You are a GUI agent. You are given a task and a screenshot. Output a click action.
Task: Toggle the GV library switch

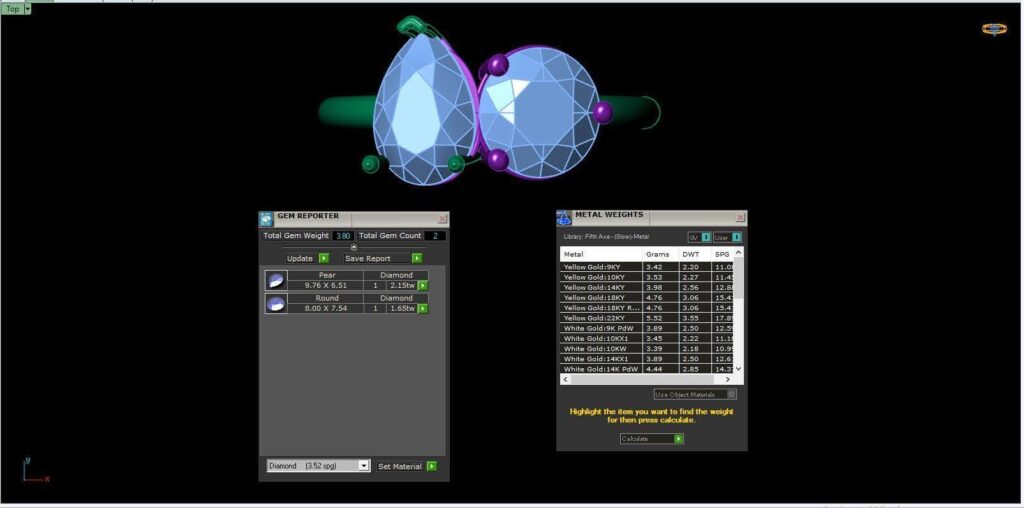coord(699,237)
